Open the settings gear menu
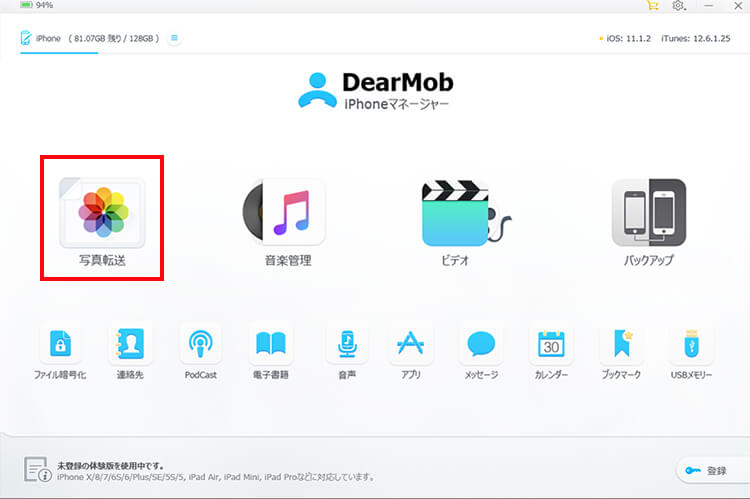 tap(679, 6)
